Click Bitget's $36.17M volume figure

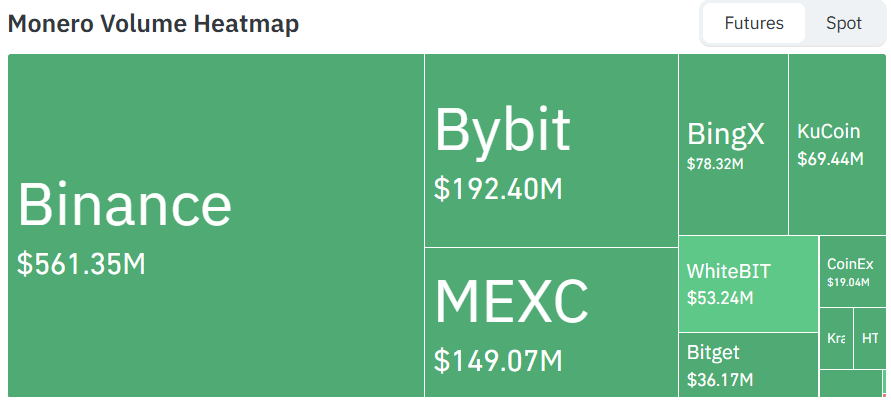coord(720,379)
